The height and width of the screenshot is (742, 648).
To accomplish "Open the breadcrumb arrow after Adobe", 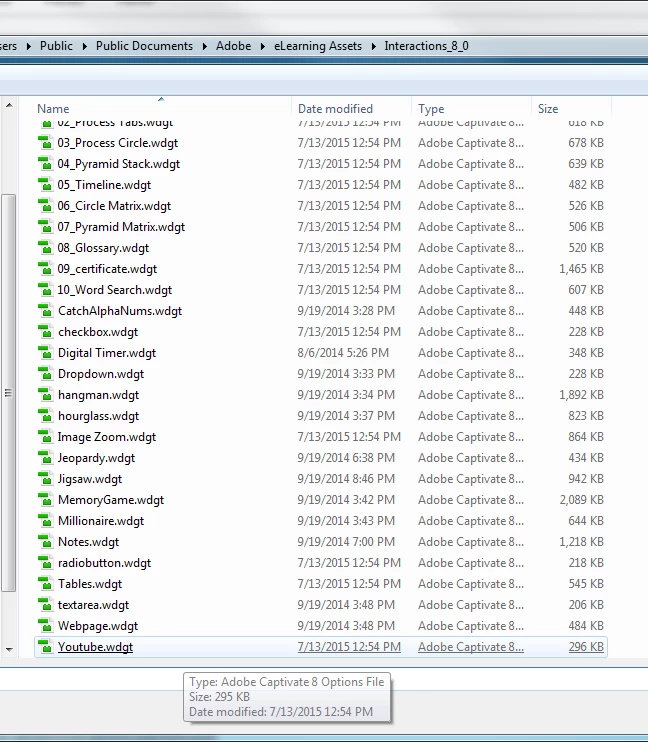I will pyautogui.click(x=263, y=46).
